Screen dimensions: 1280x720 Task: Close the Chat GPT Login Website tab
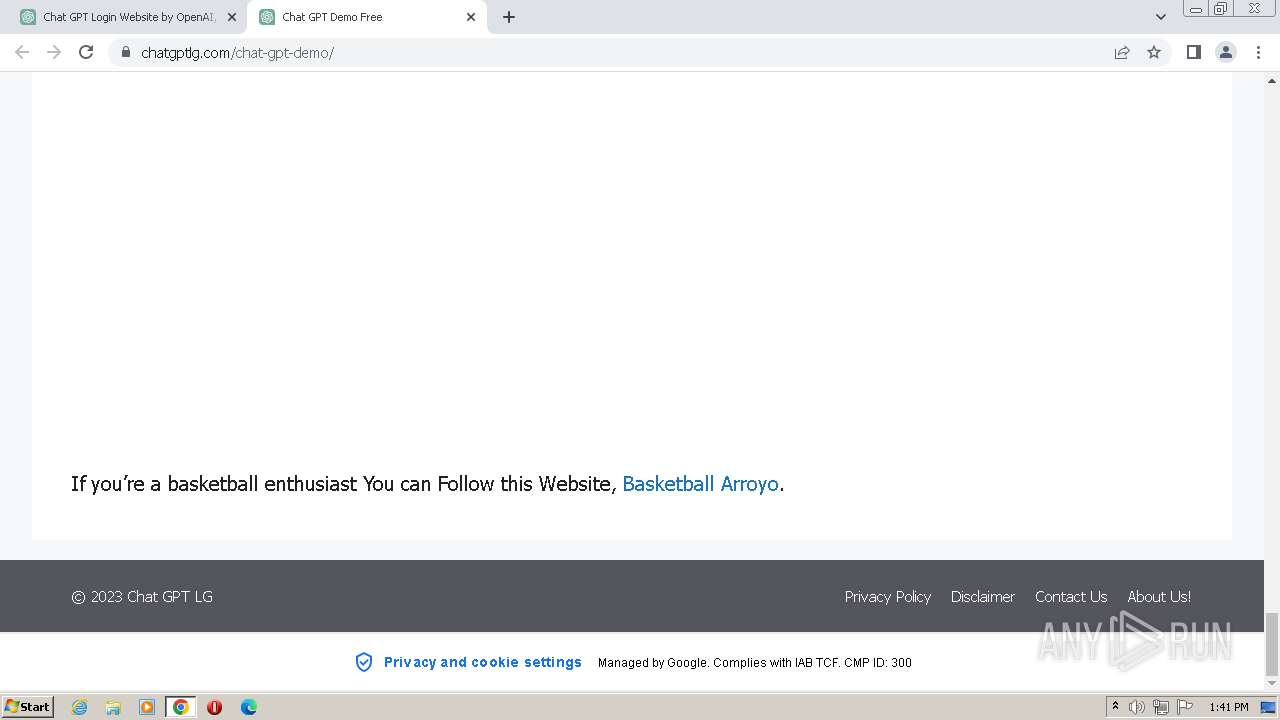232,17
